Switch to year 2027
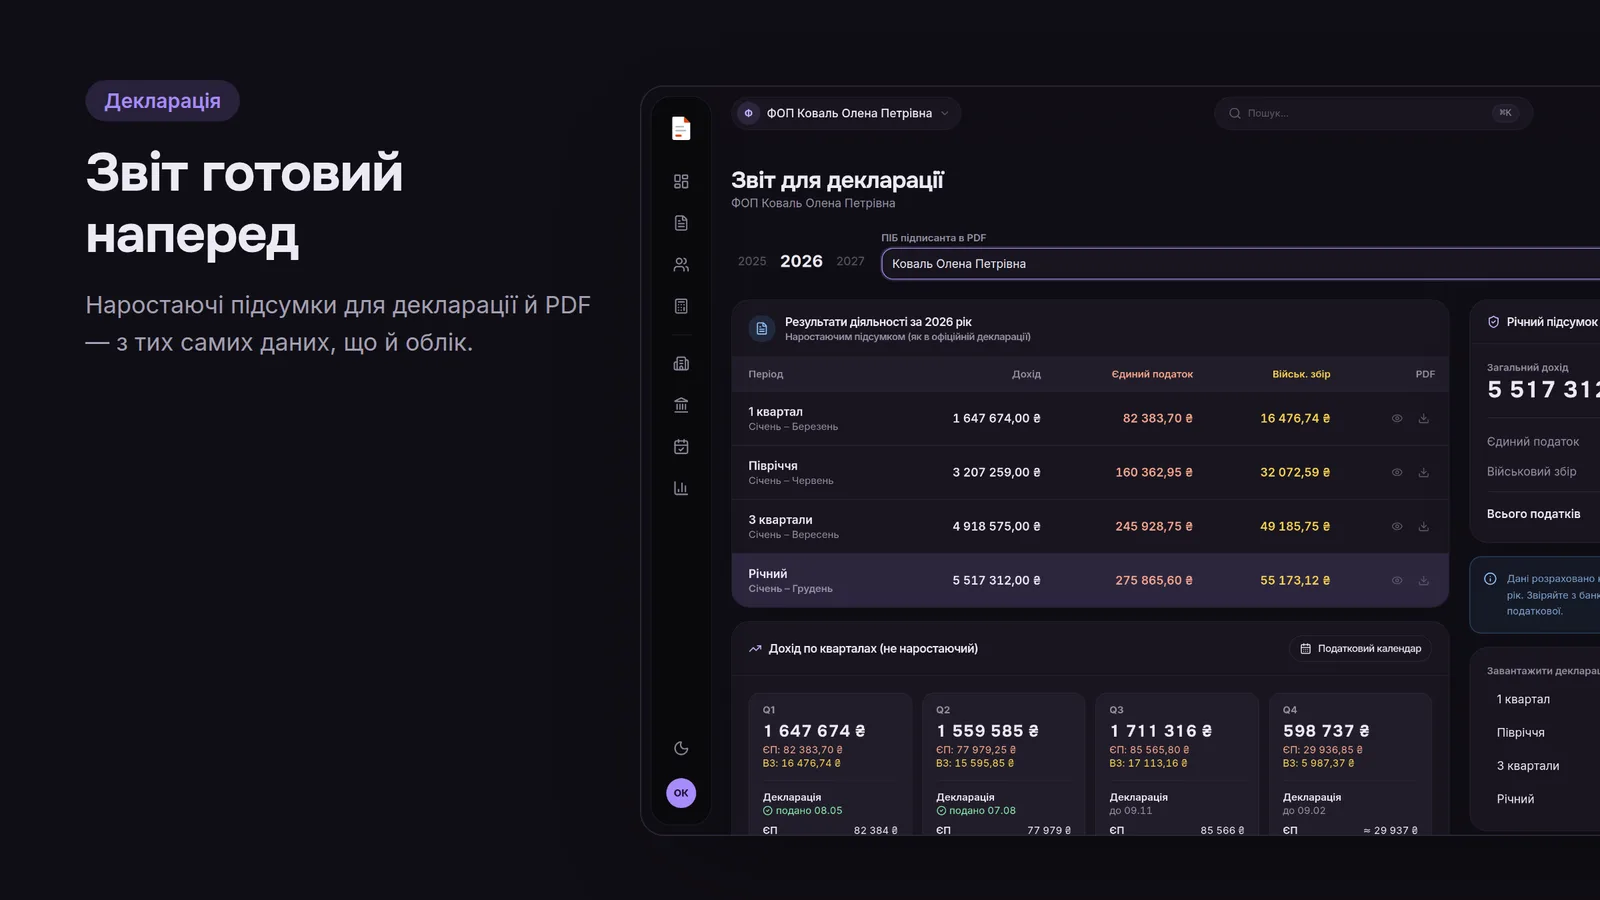The height and width of the screenshot is (900, 1600). click(x=850, y=261)
